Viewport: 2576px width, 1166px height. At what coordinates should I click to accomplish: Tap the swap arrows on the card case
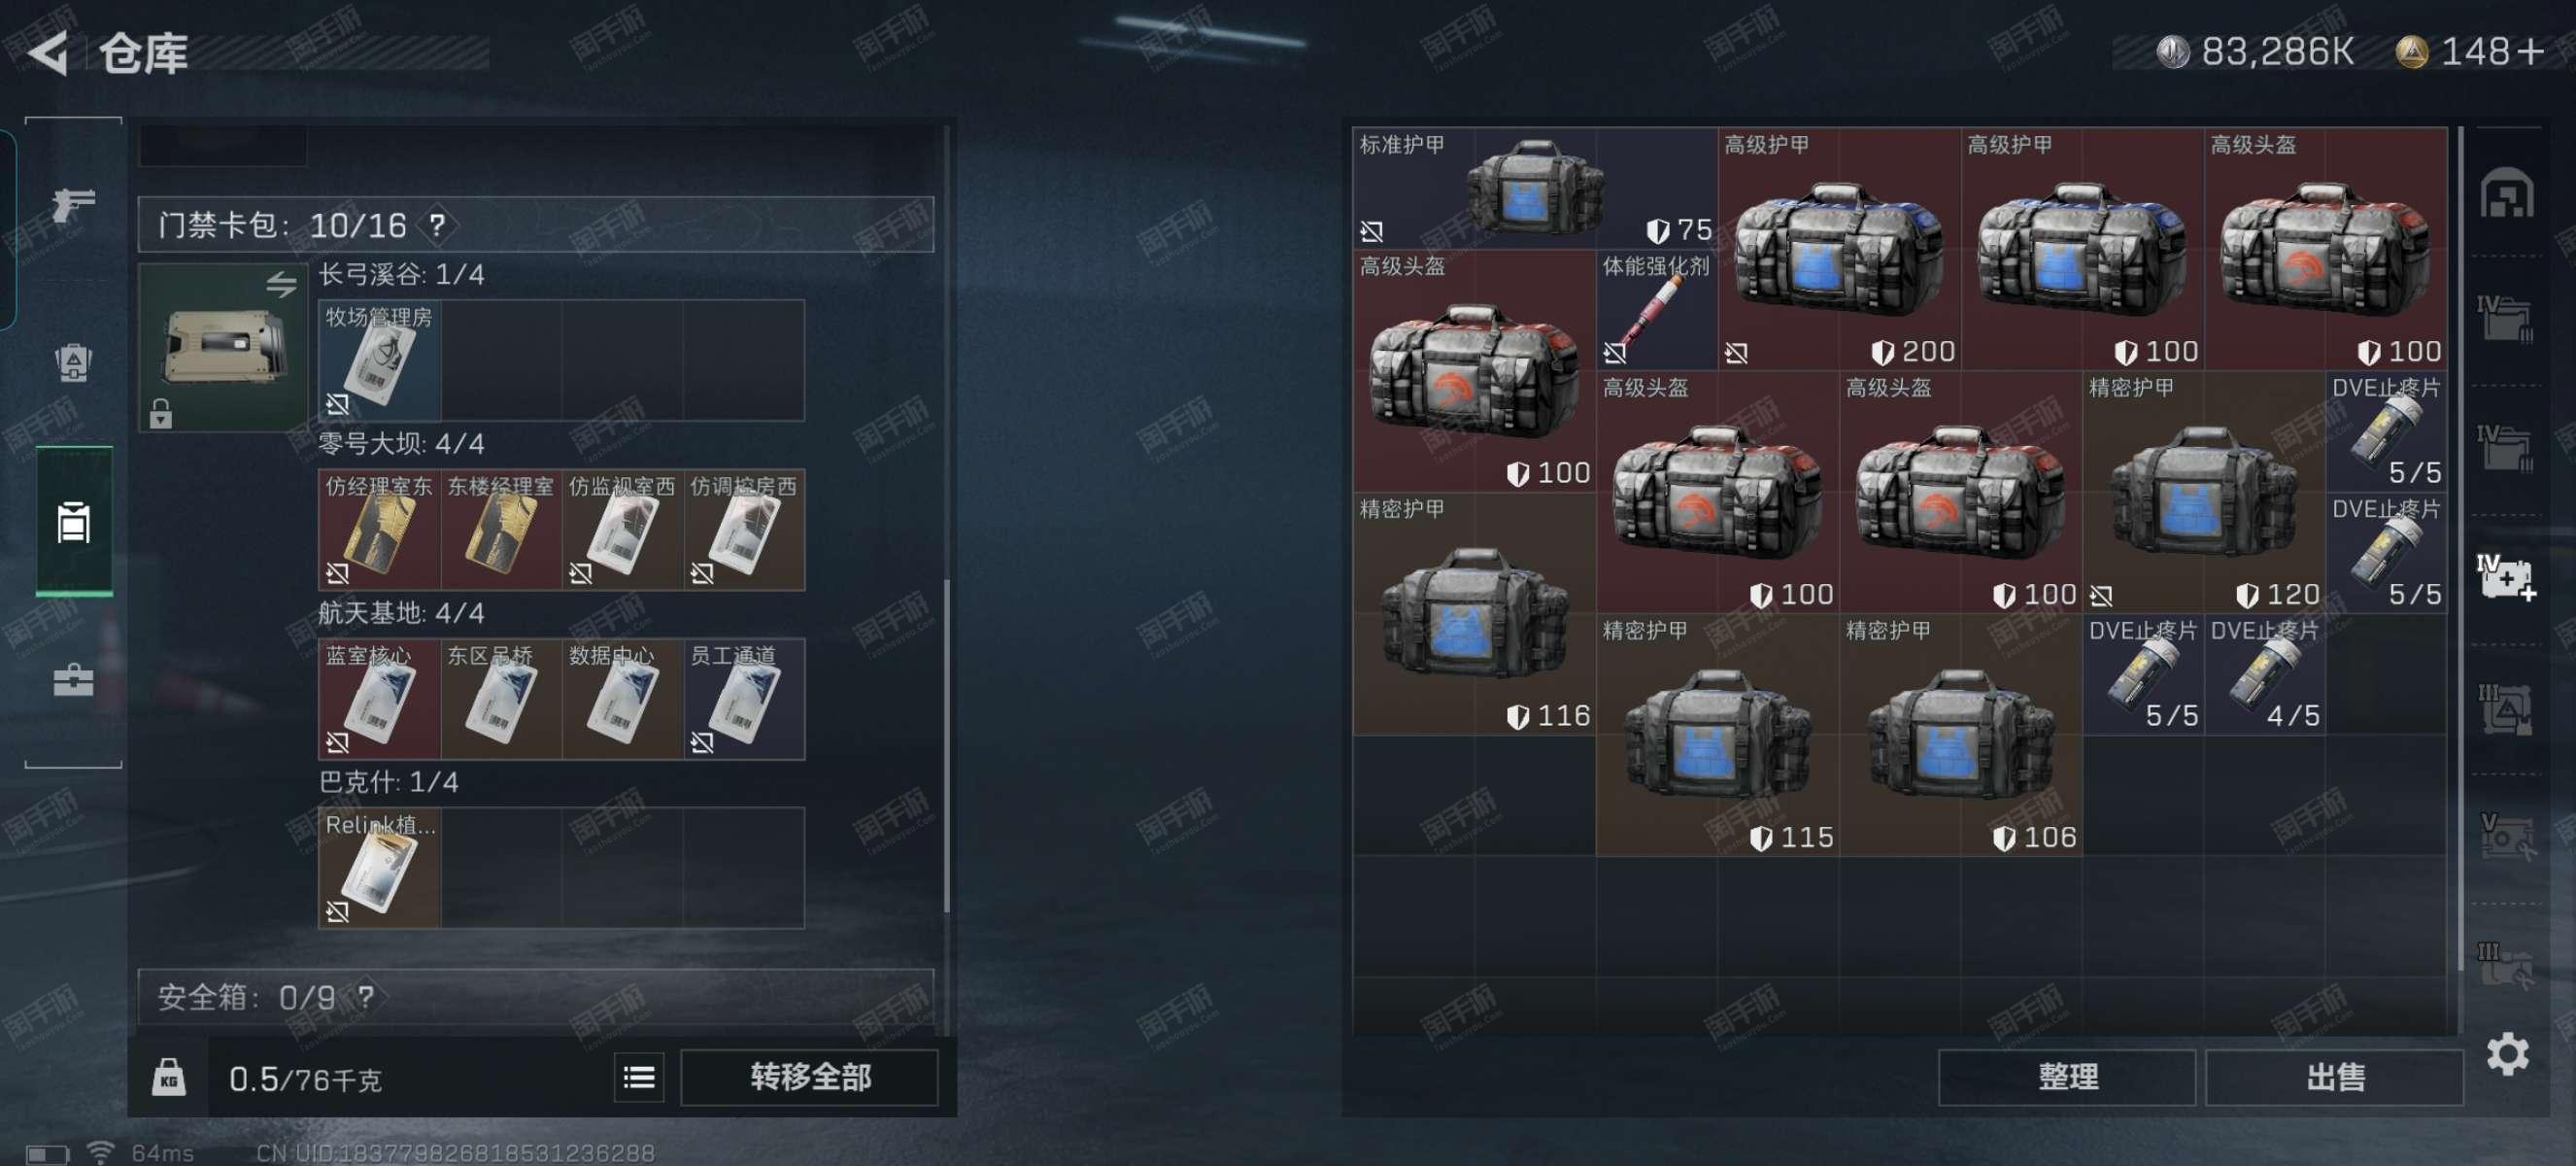pyautogui.click(x=281, y=284)
